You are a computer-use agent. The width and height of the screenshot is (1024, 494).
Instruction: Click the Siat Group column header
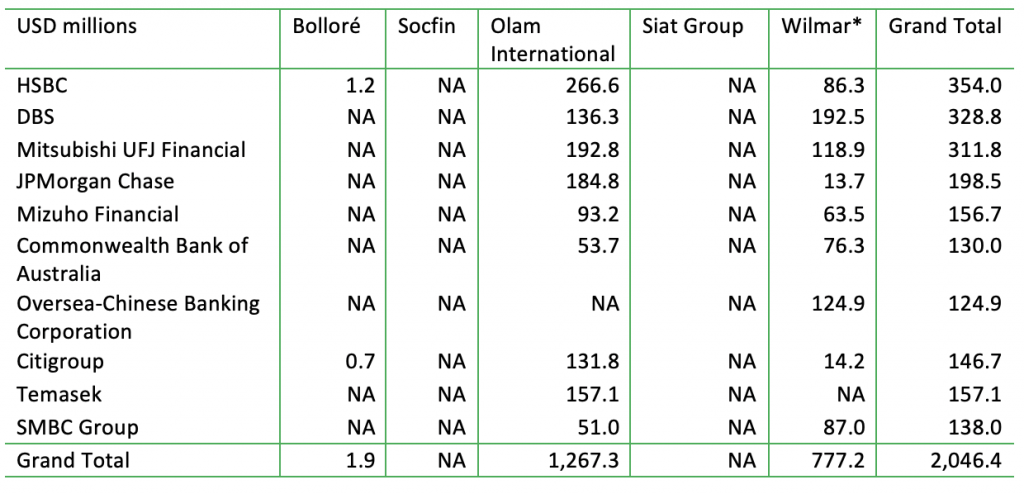pyautogui.click(x=693, y=26)
